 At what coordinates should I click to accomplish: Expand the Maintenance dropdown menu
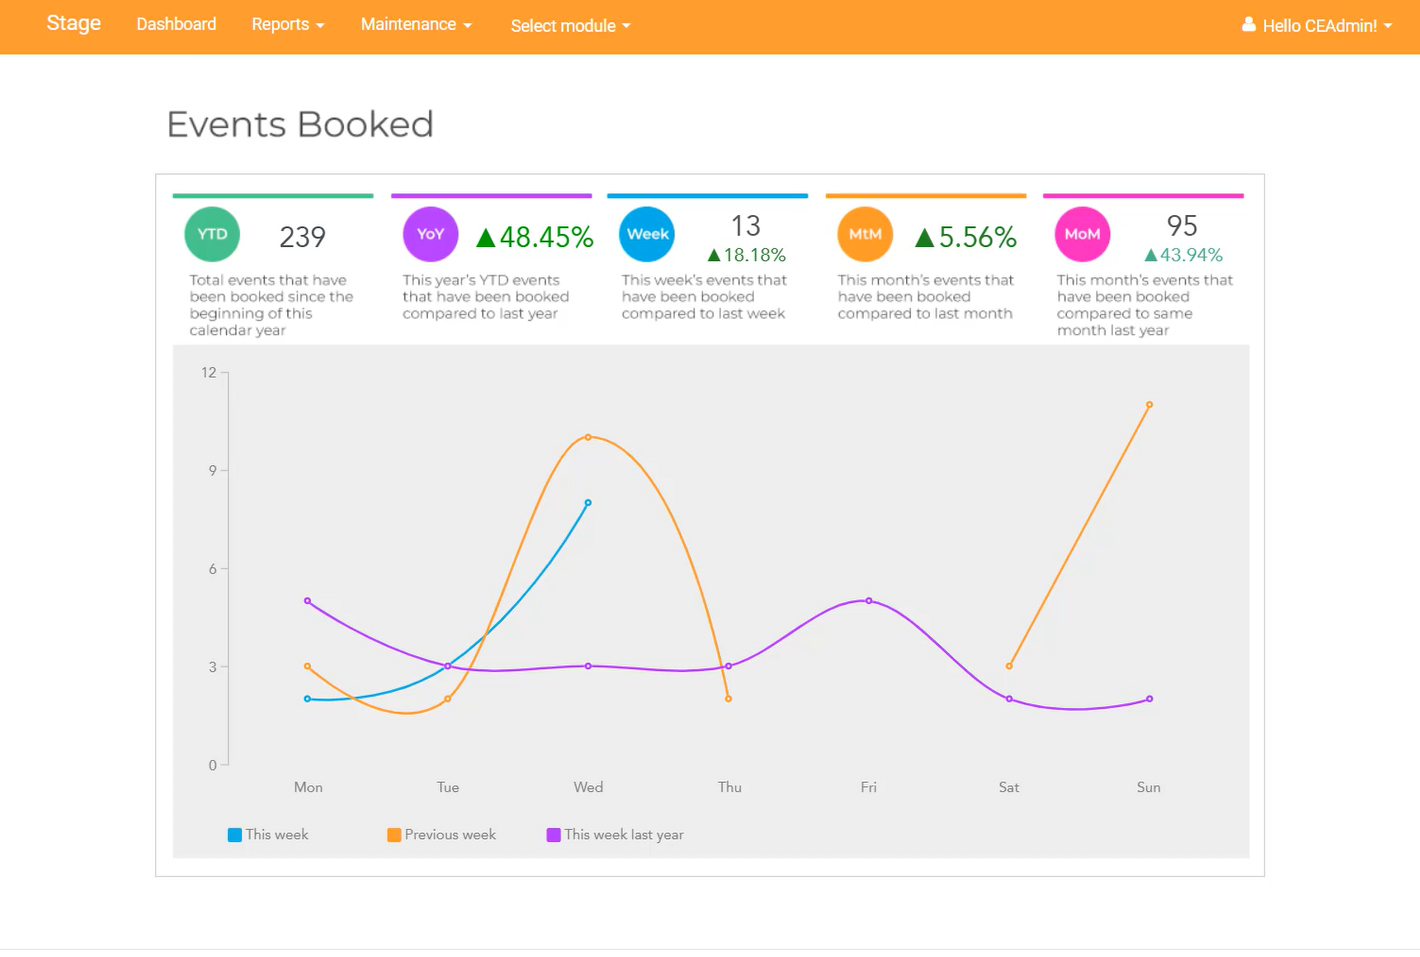point(416,25)
